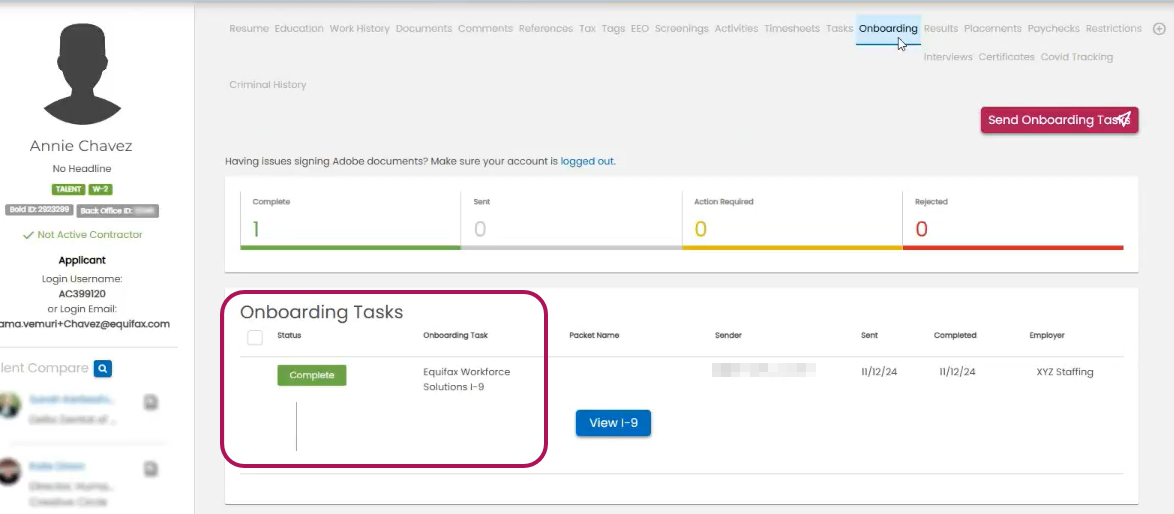The width and height of the screenshot is (1174, 514).
Task: Open the Paychecks tab
Action: pyautogui.click(x=1053, y=28)
